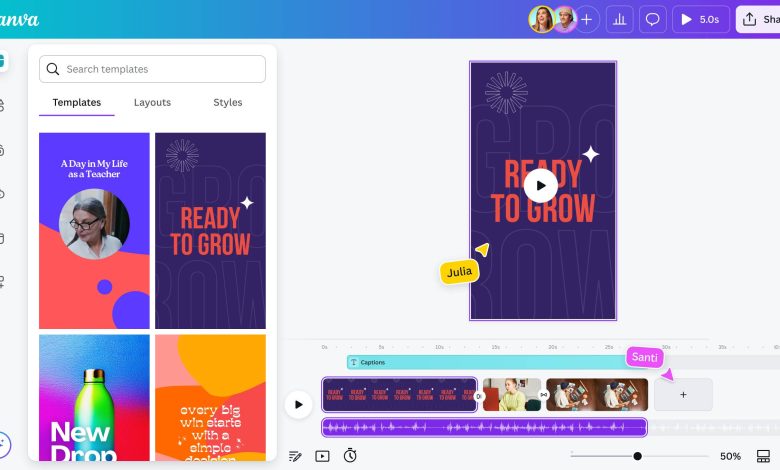
Task: Switch to the Styles tab
Action: click(227, 102)
